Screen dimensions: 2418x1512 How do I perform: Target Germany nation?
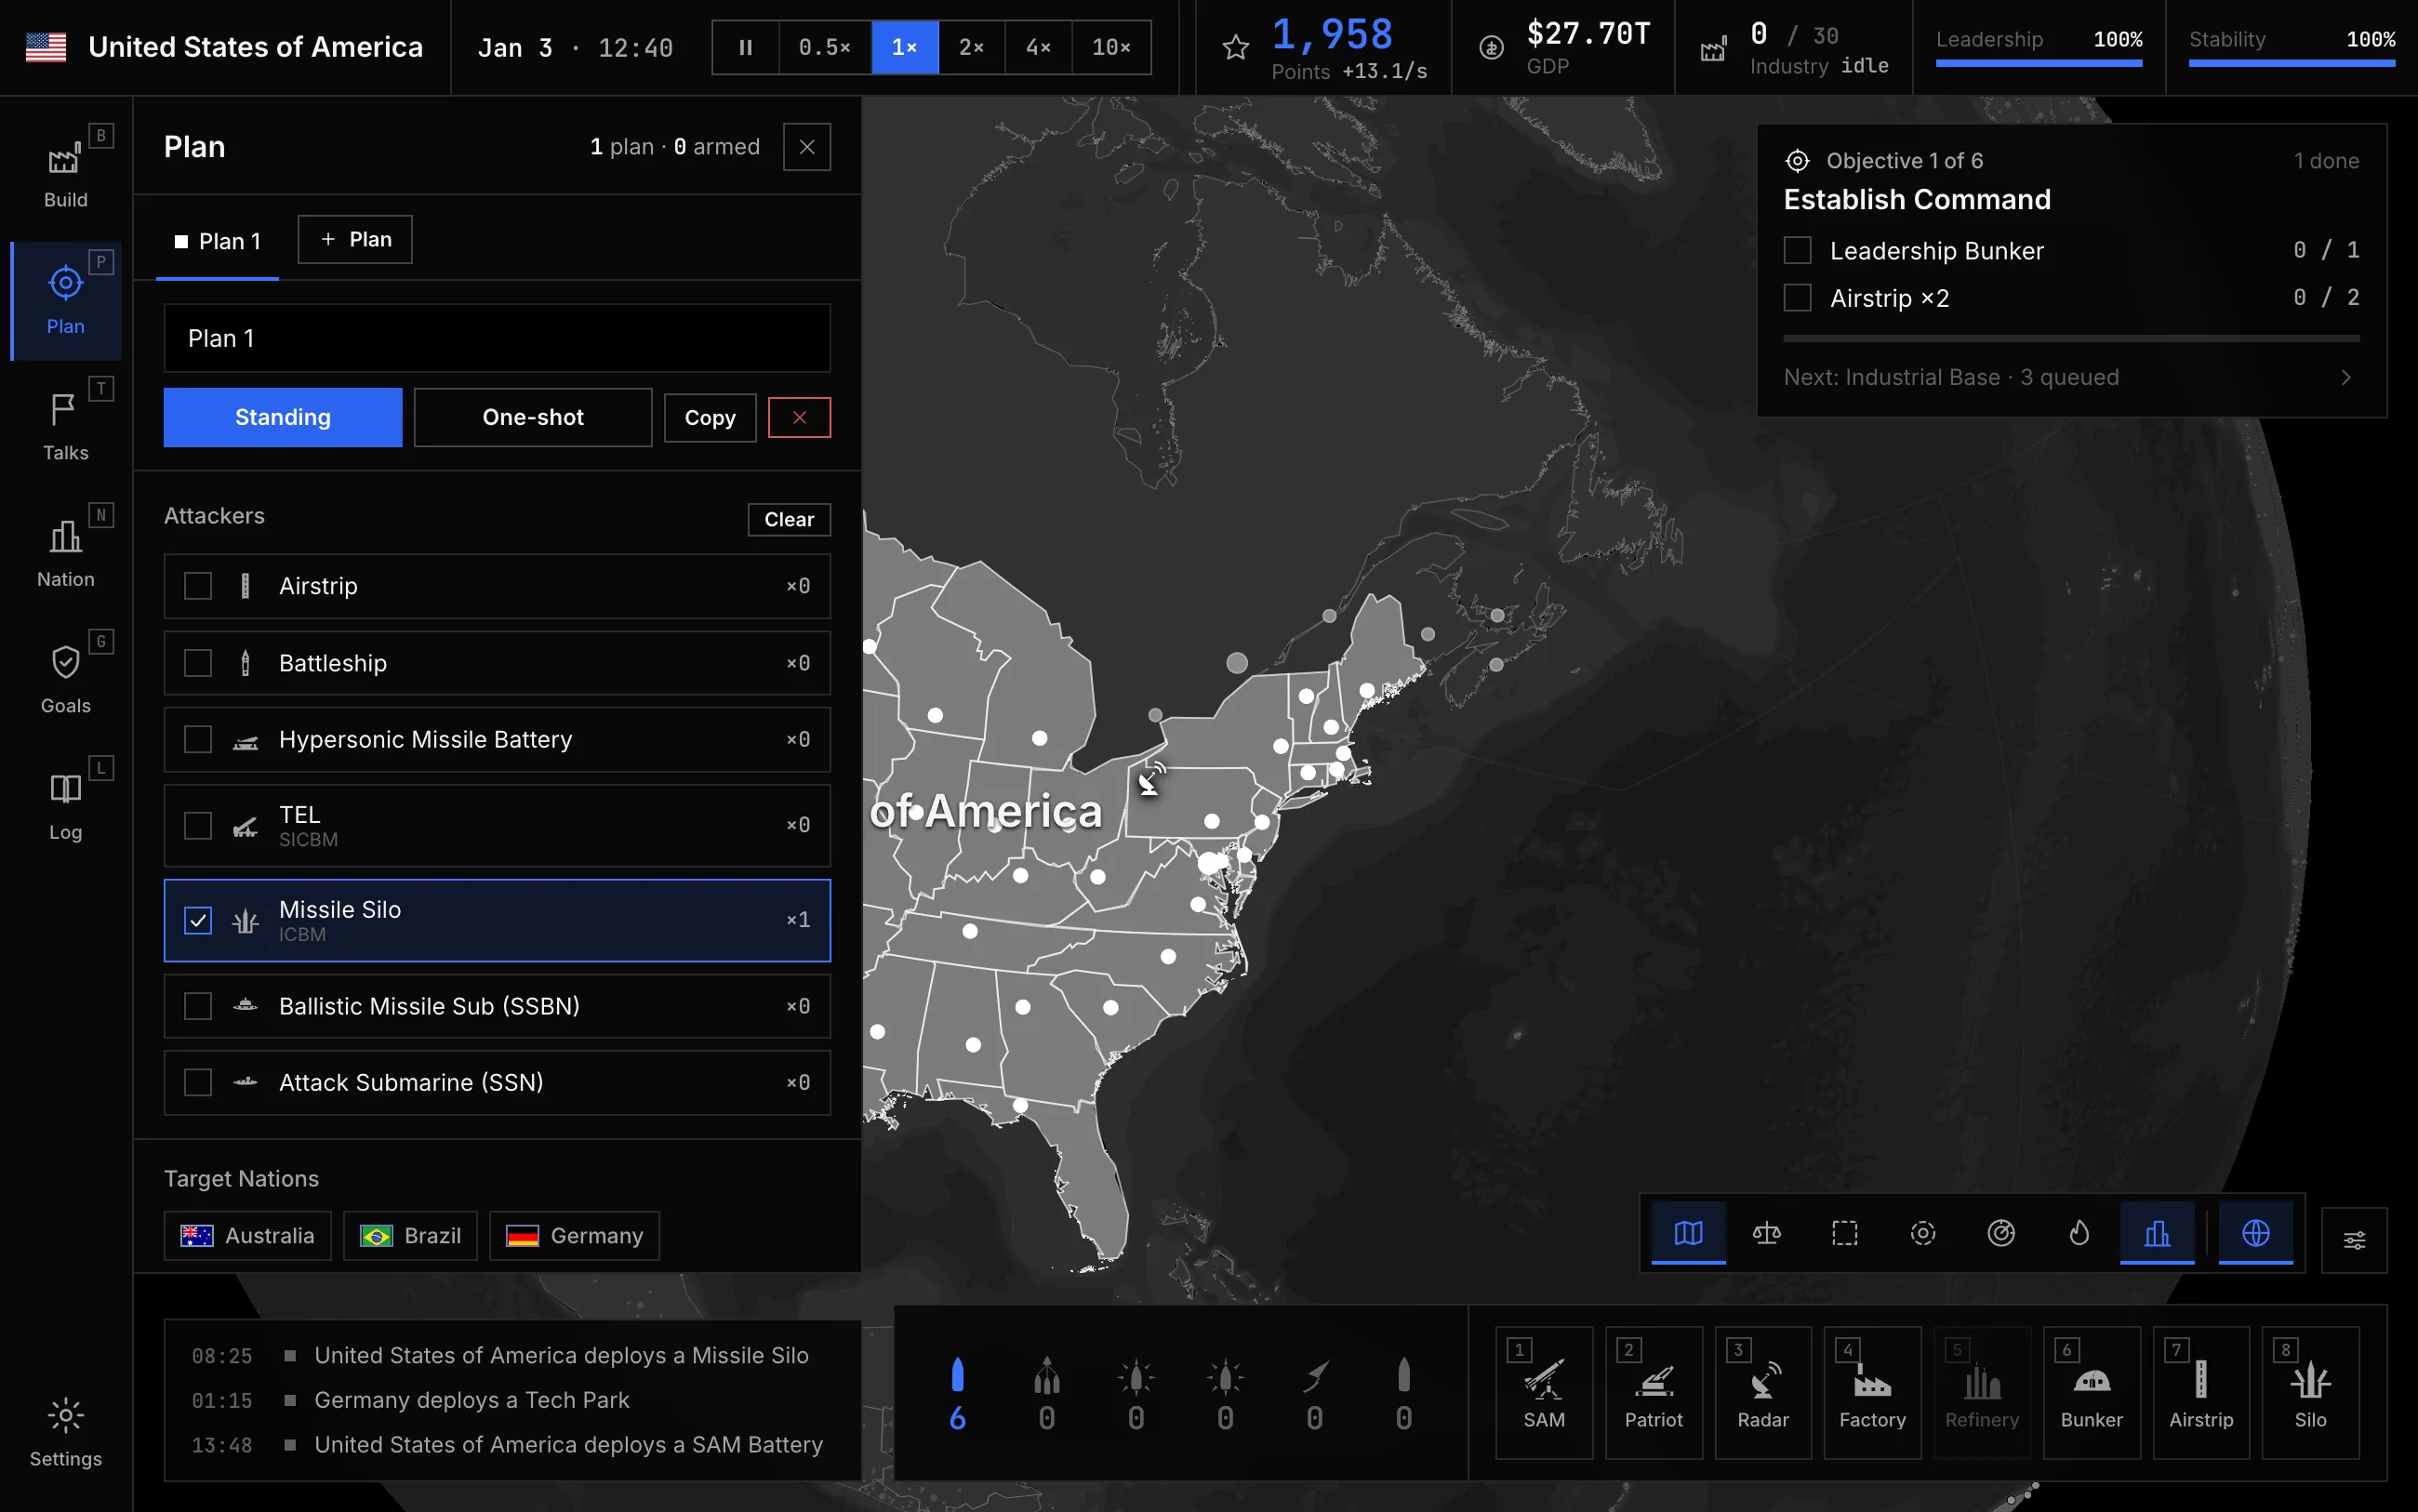pyautogui.click(x=574, y=1236)
